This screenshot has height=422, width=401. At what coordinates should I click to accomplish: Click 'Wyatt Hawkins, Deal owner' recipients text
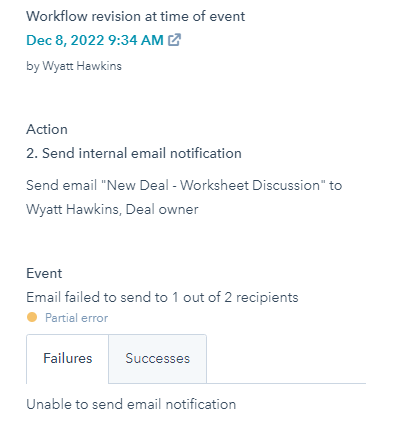(x=112, y=209)
